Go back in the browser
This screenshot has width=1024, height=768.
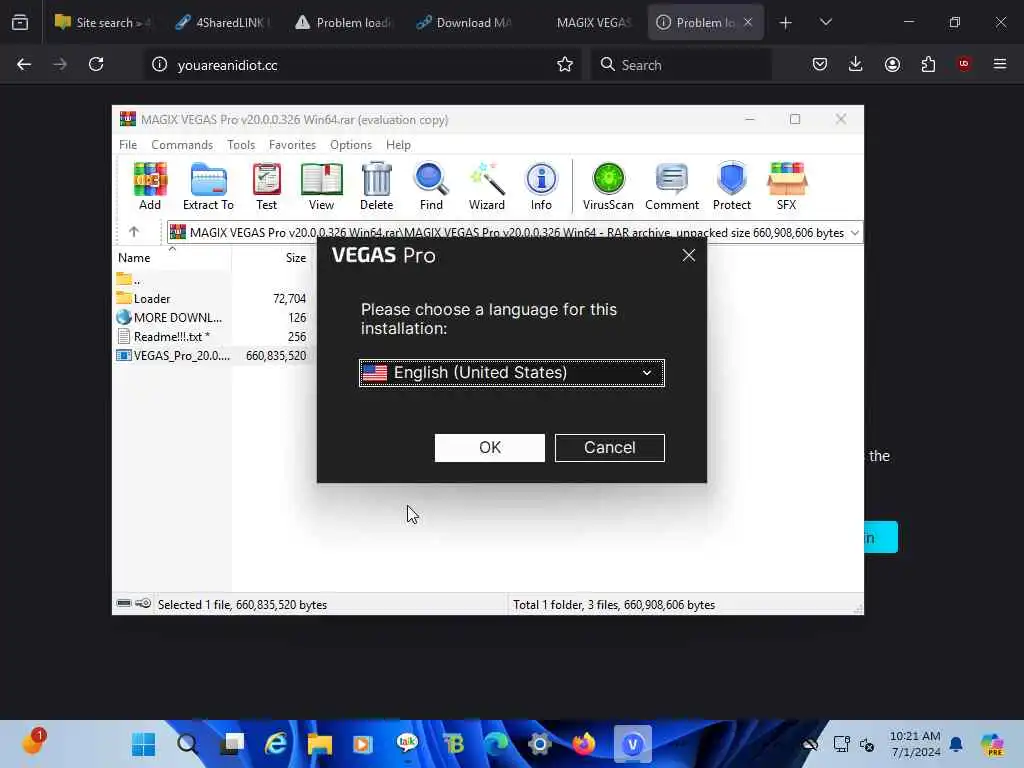coord(24,64)
